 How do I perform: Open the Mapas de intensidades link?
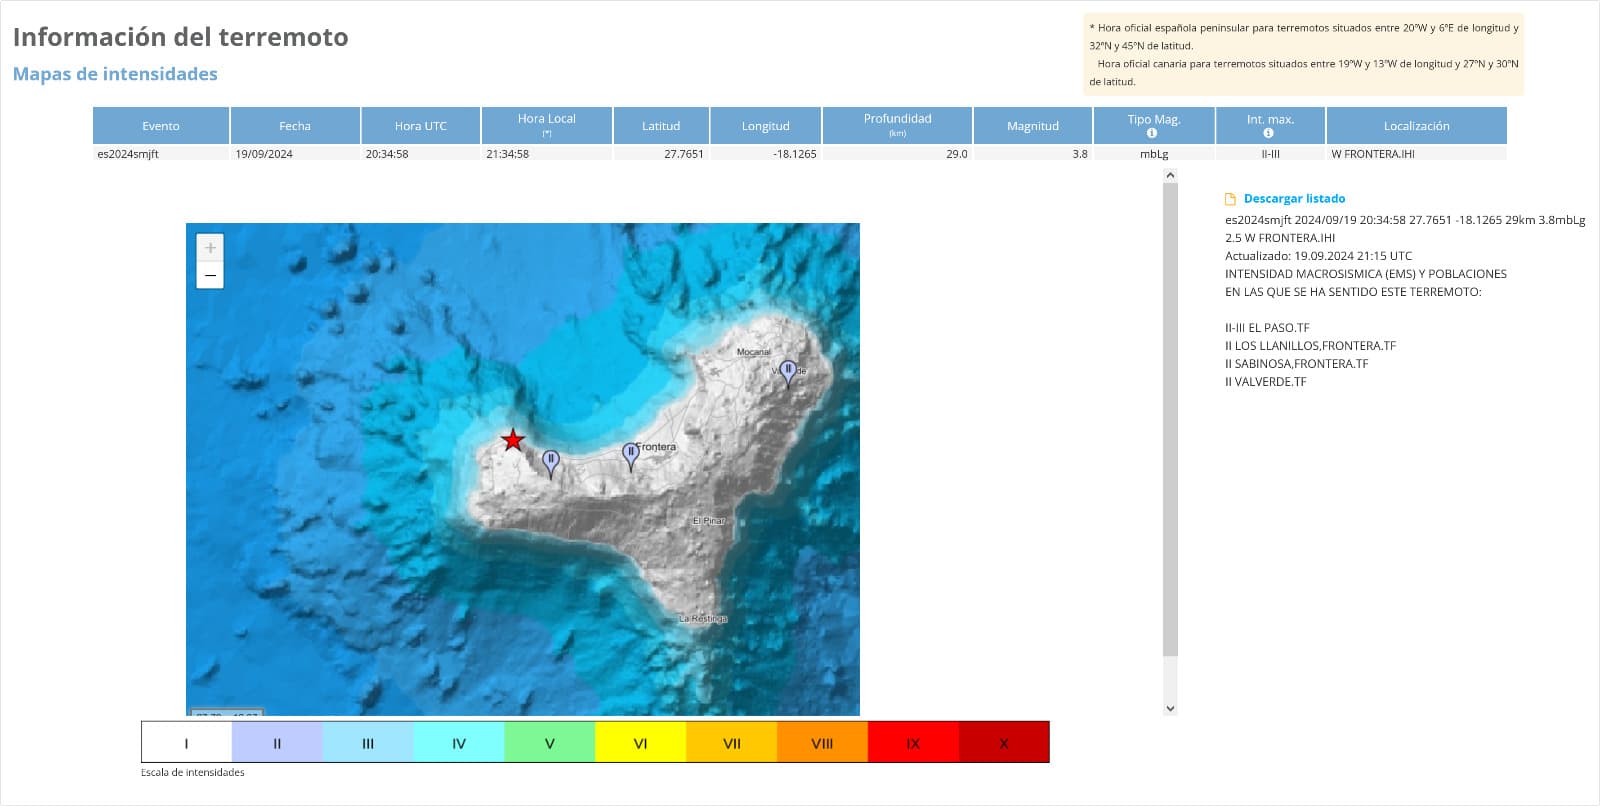point(115,74)
